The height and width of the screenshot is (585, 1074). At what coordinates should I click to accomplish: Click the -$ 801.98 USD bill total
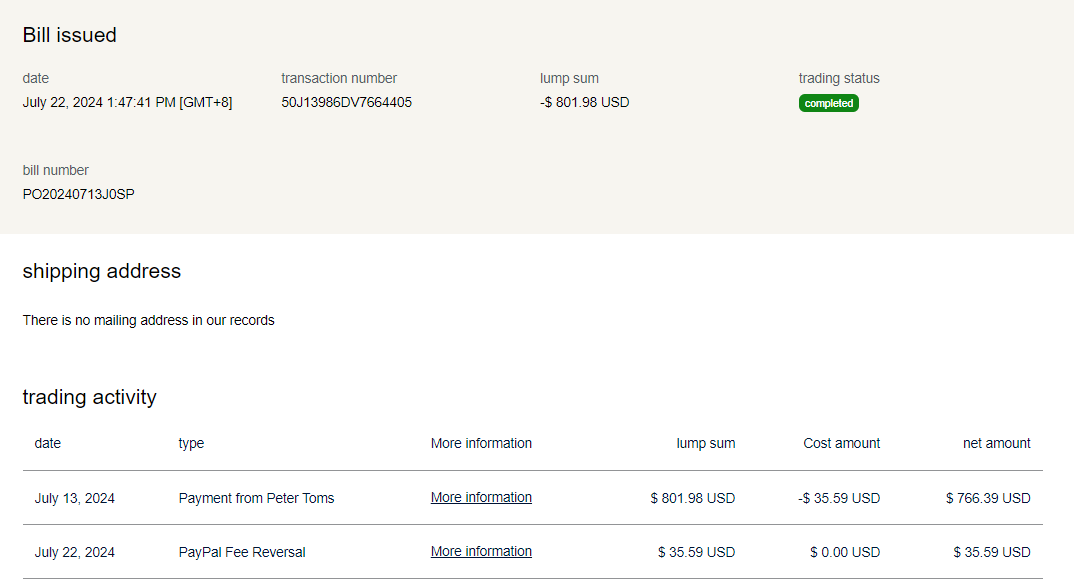[x=584, y=102]
